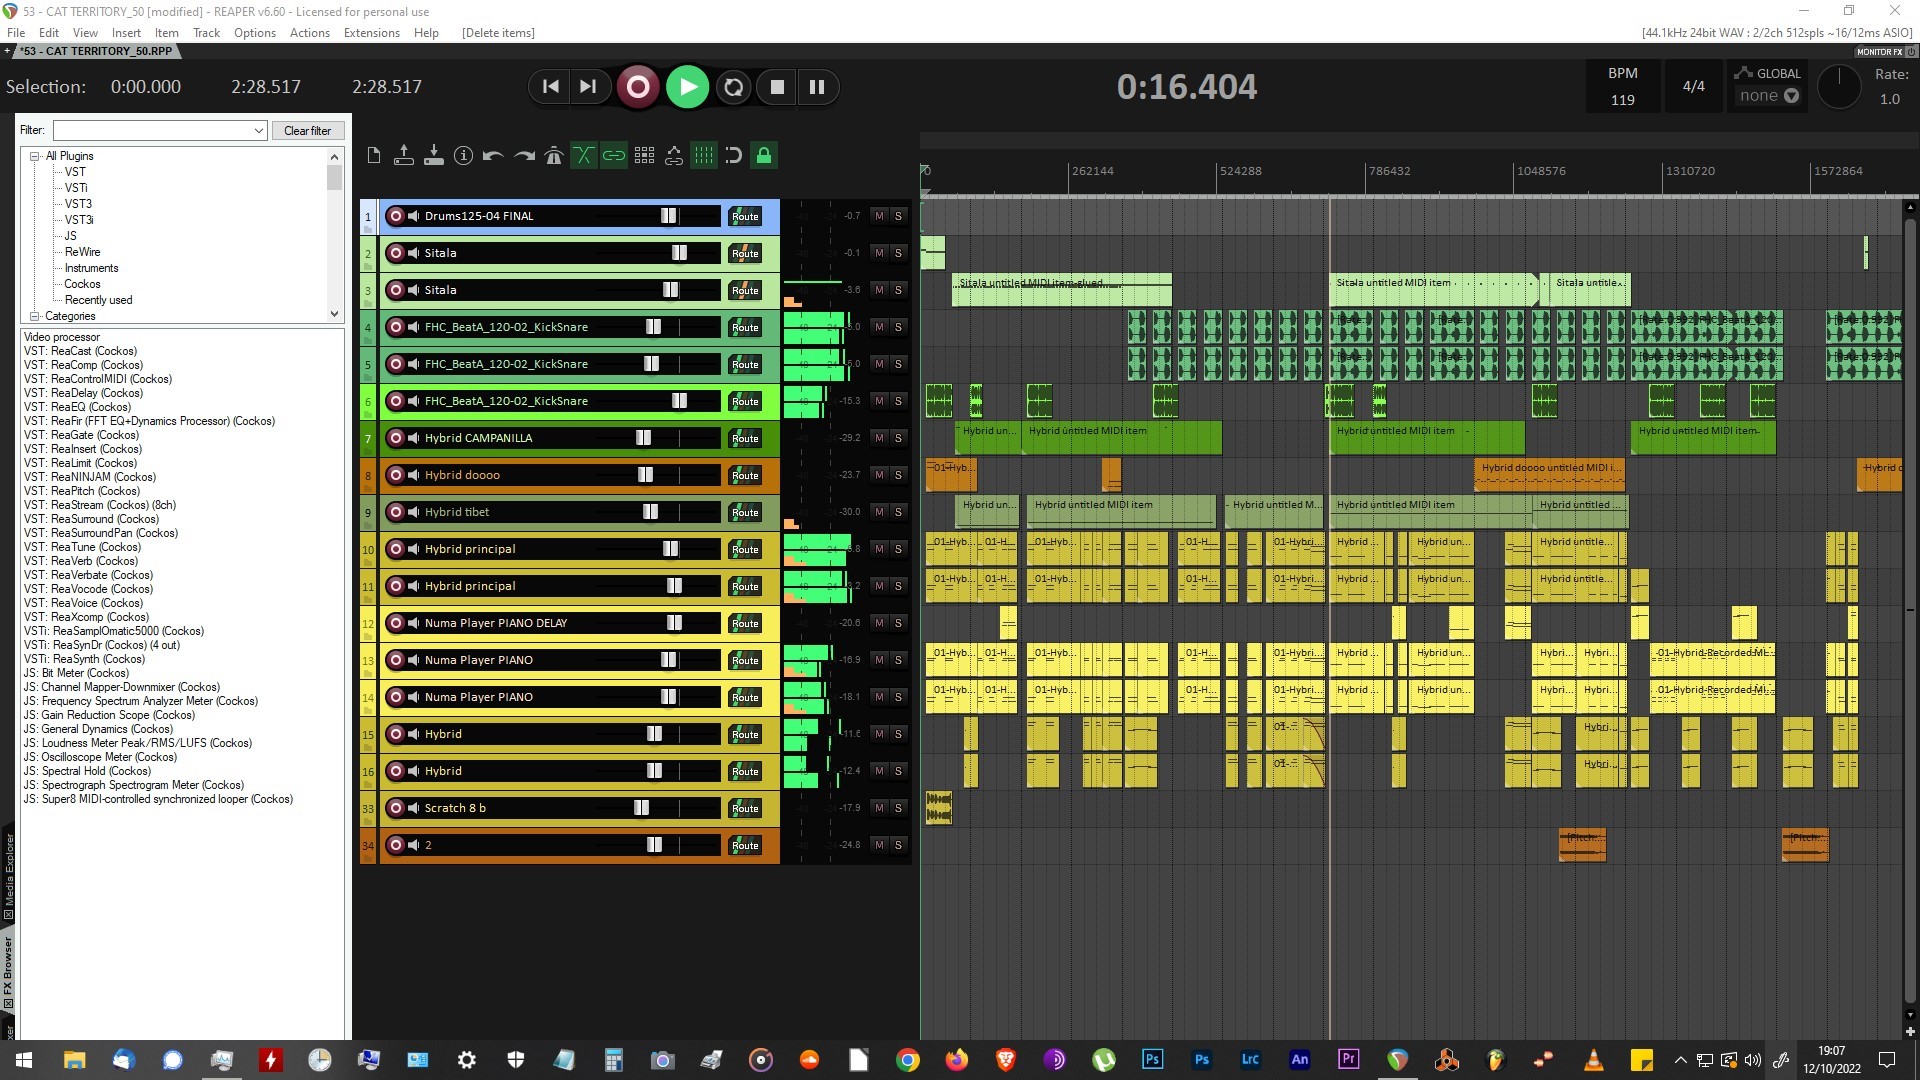Viewport: 1920px width, 1080px height.
Task: Toggle monitoring speaker on Numa Player PIANO DELAY
Action: click(414, 623)
